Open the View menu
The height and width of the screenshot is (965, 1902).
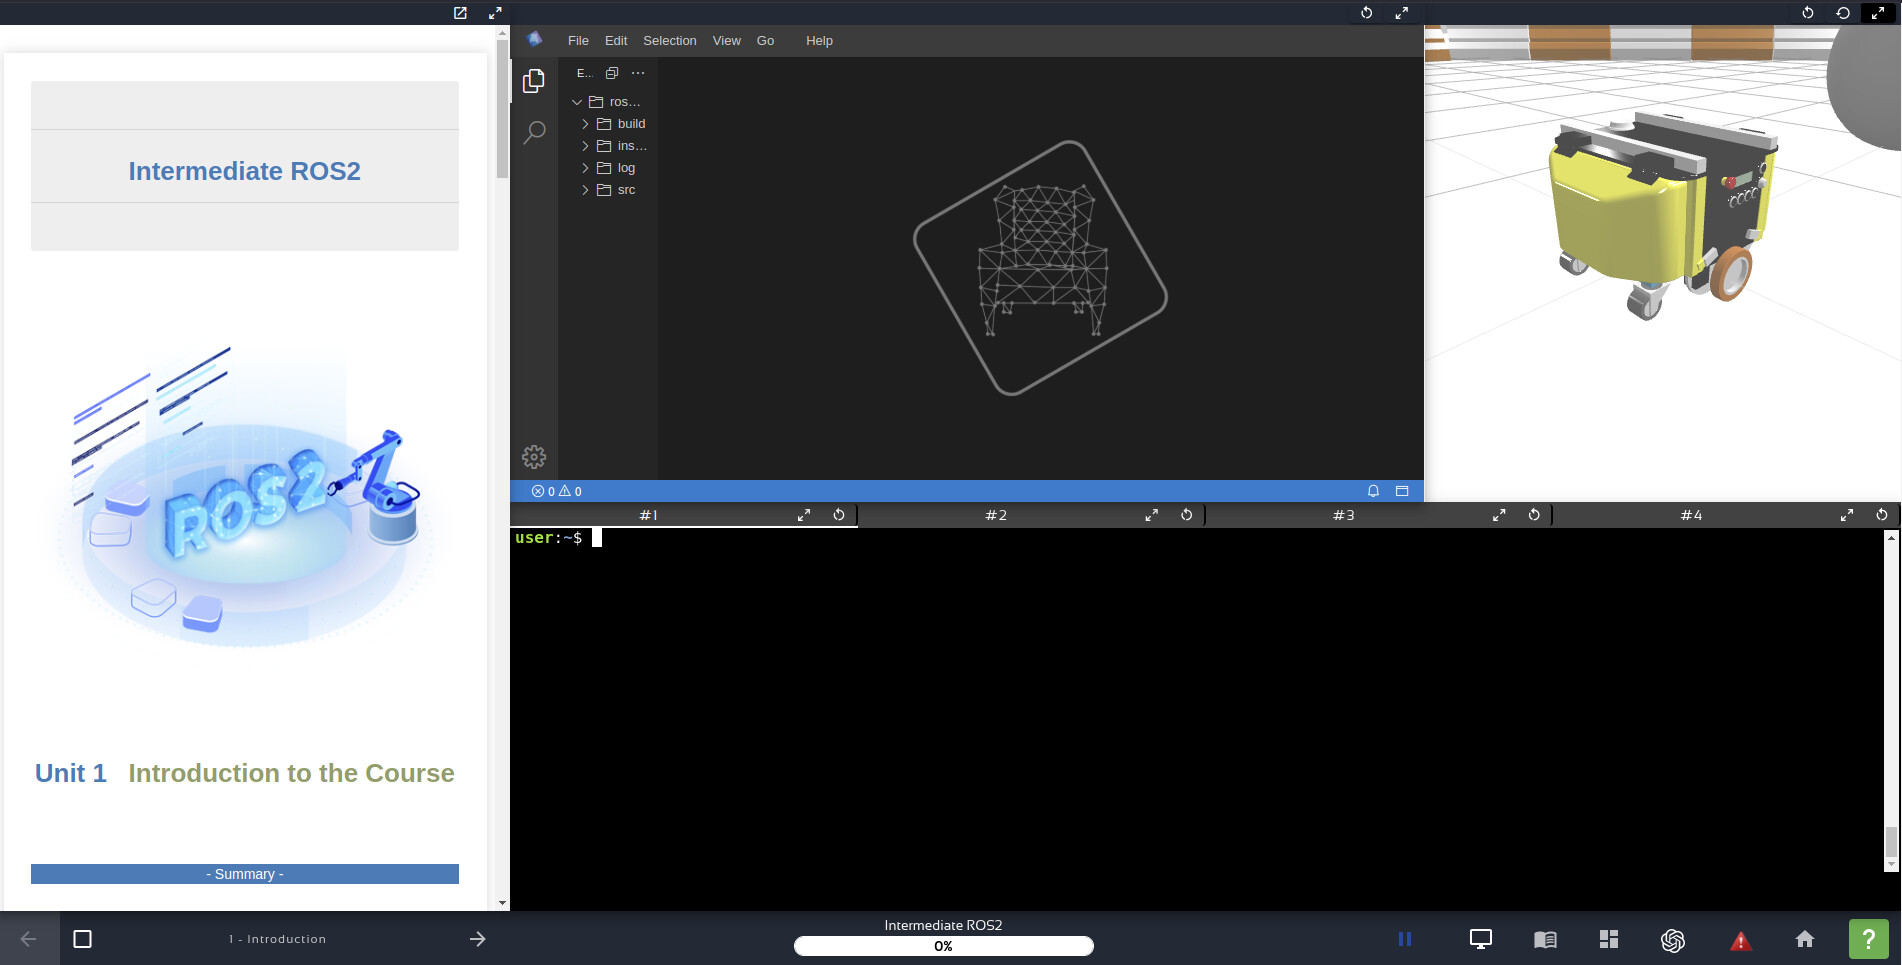(727, 41)
